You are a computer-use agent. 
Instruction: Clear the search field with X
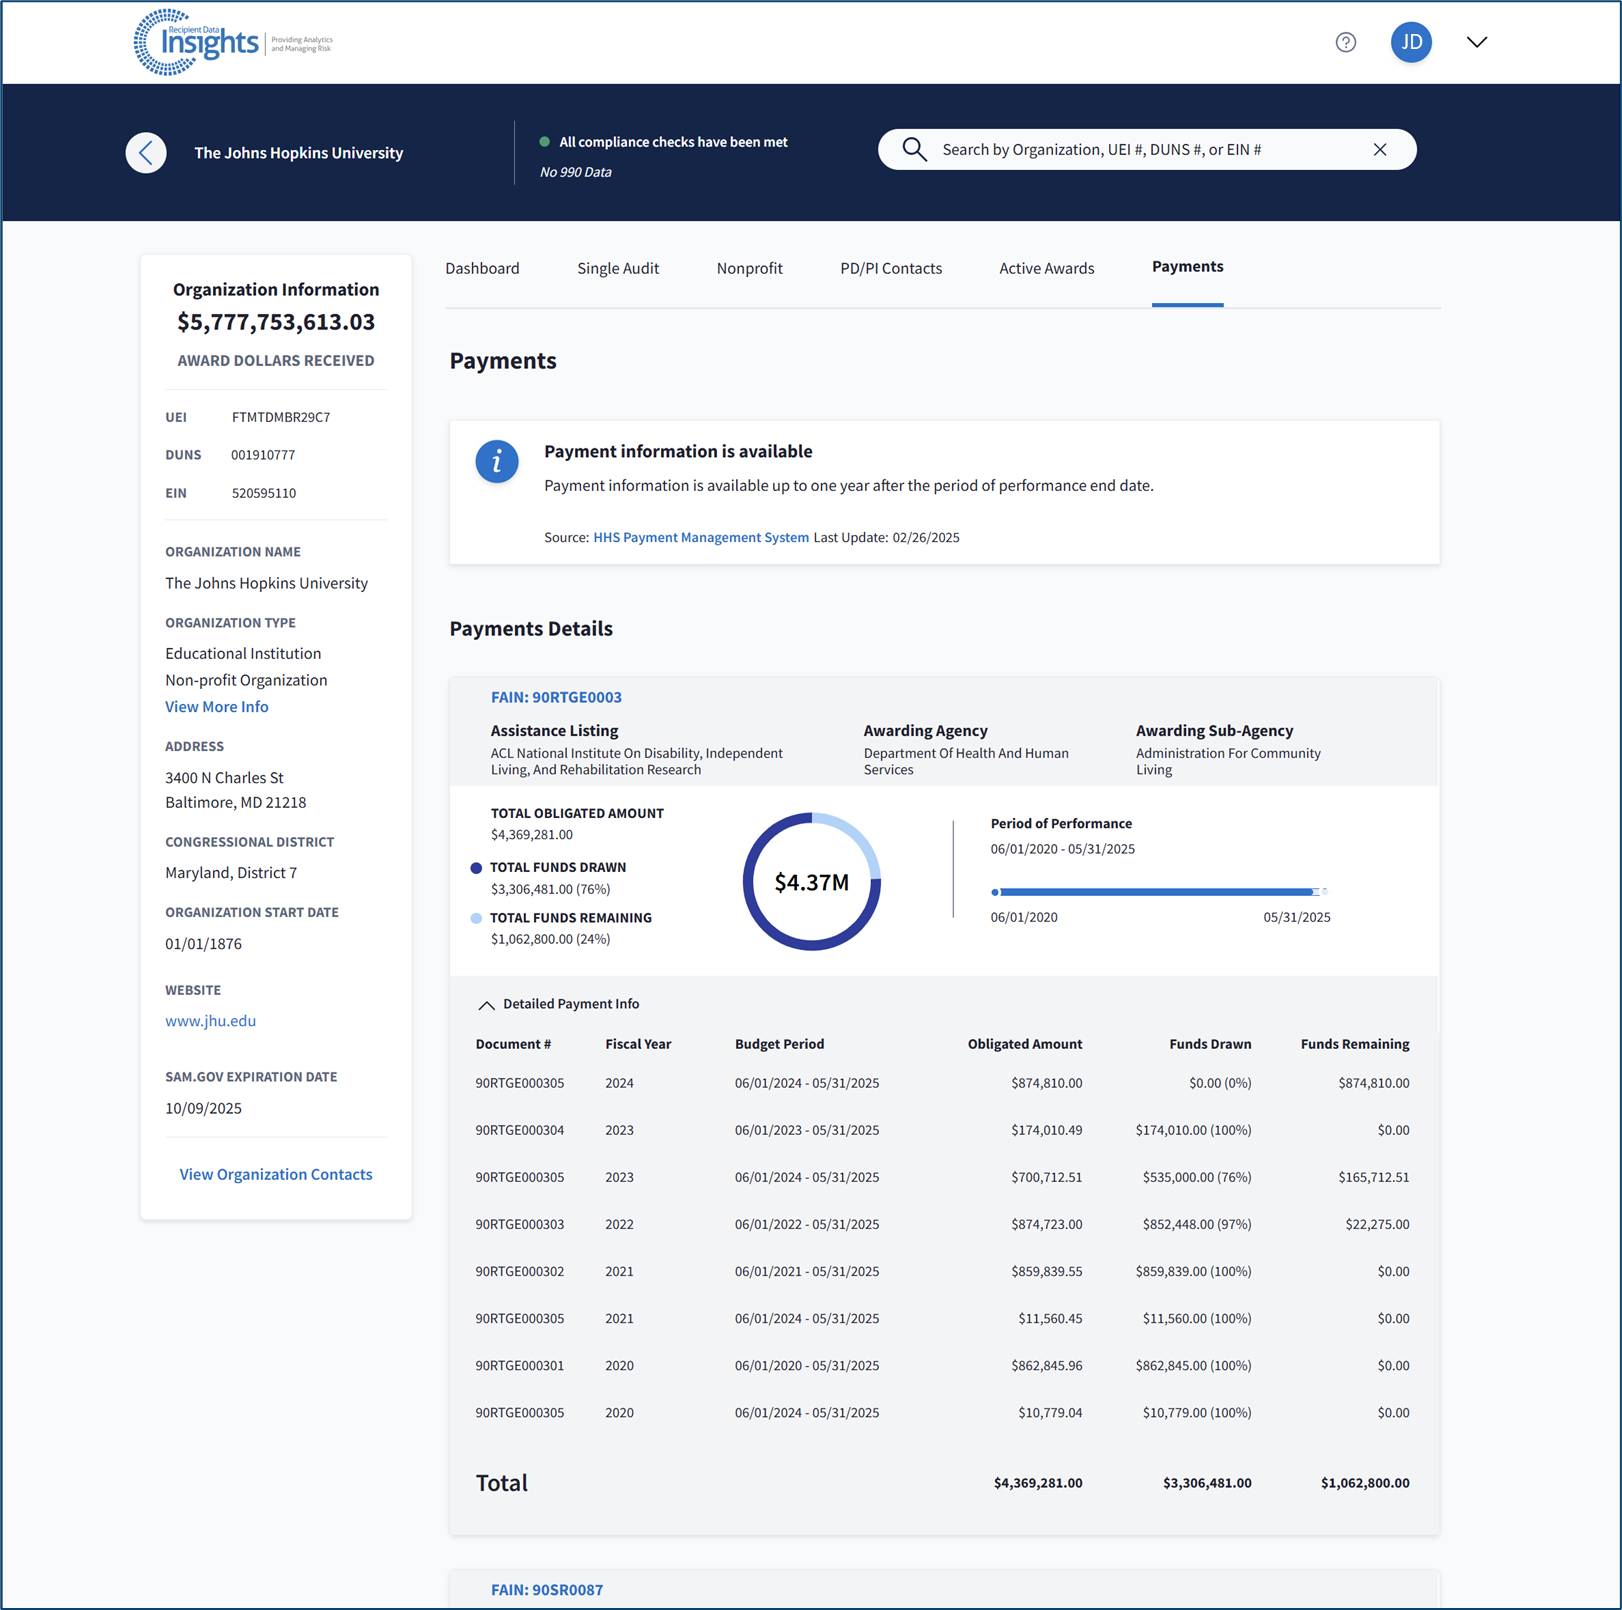point(1379,150)
